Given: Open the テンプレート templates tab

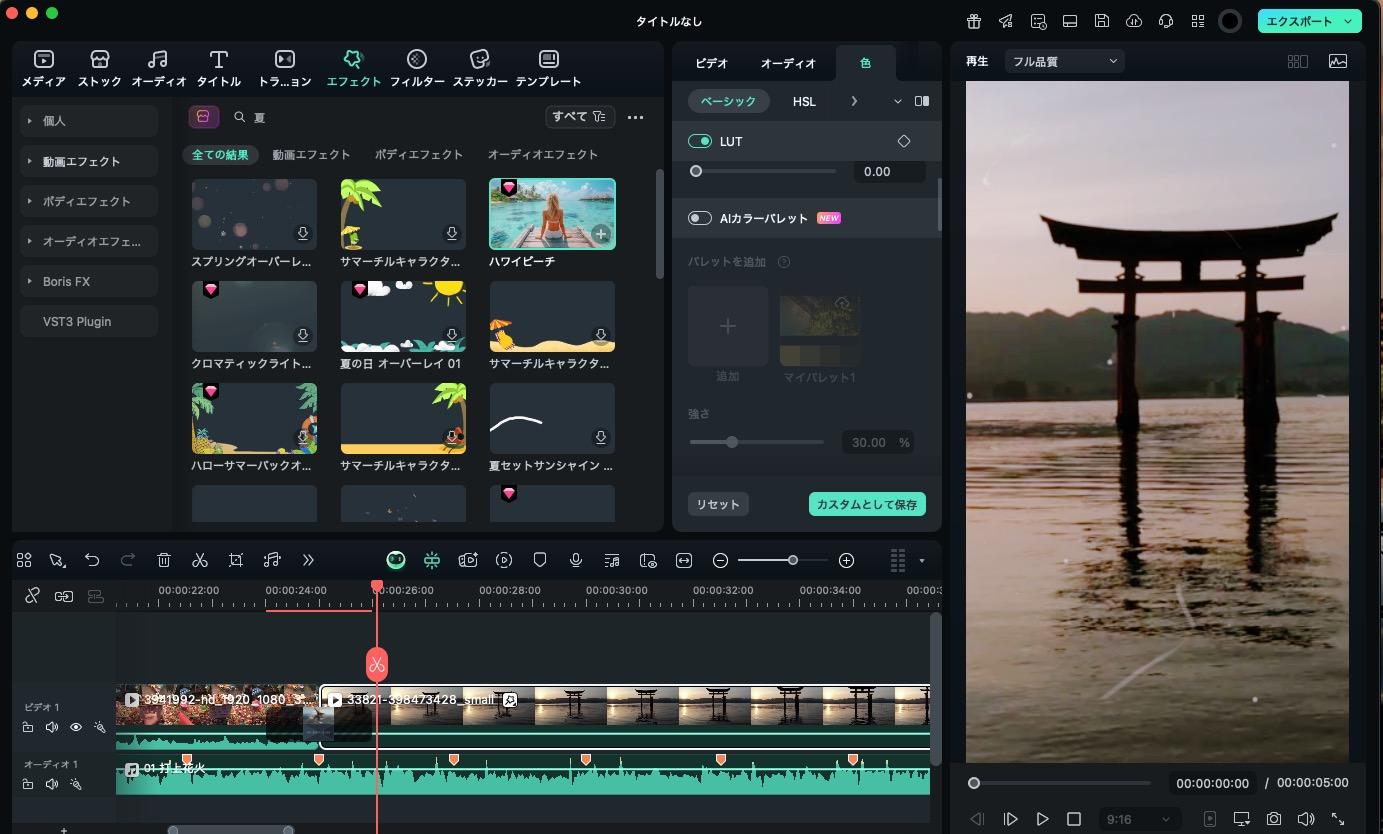Looking at the screenshot, I should point(548,69).
